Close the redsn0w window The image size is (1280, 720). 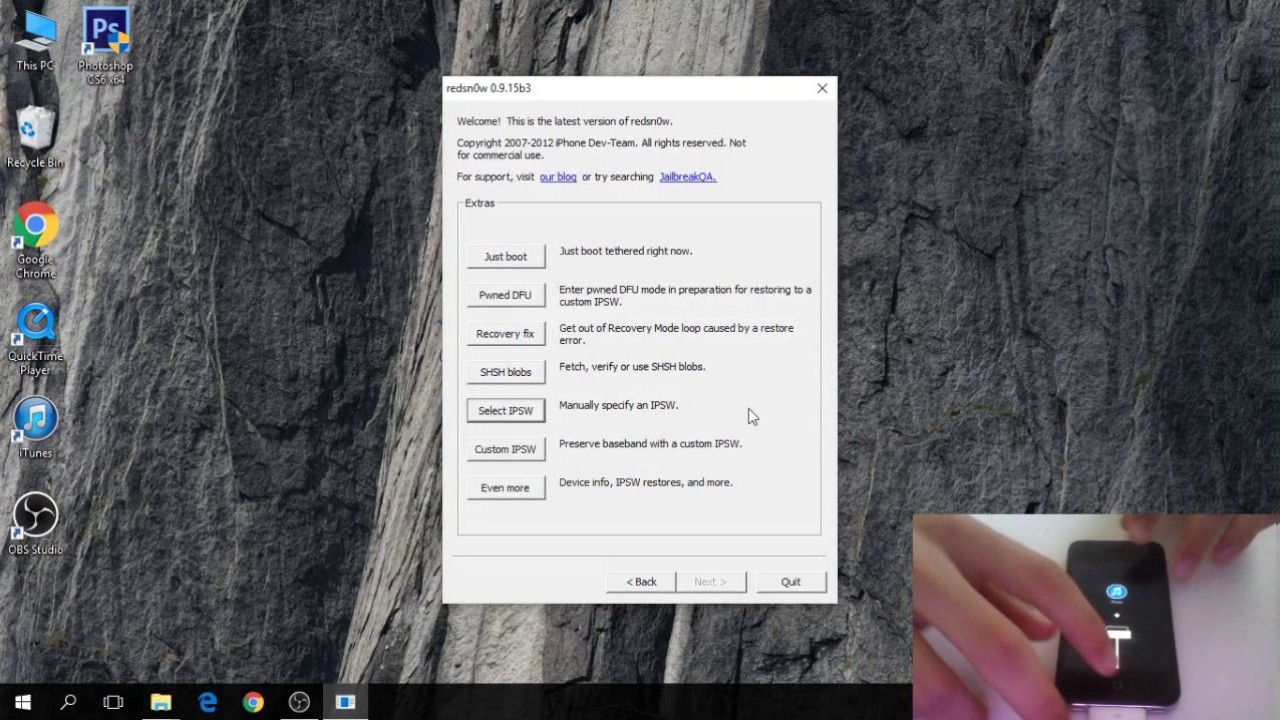click(x=822, y=88)
